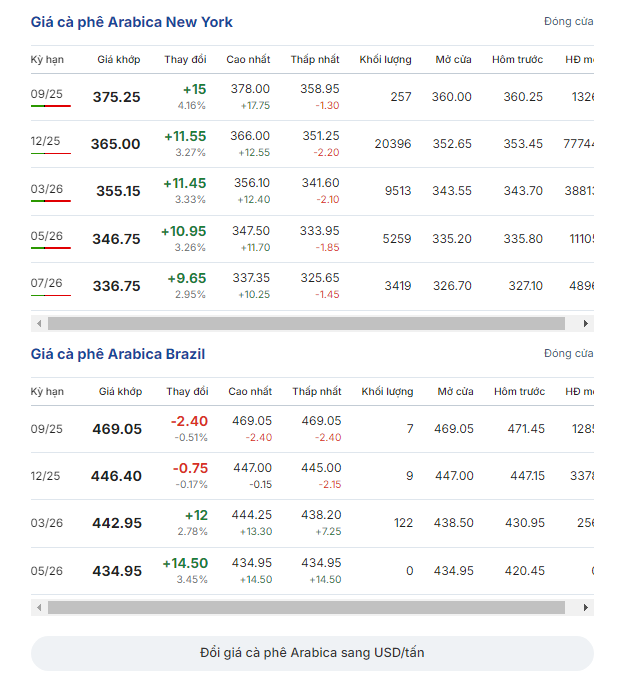Click the Brazil table horizontal scrollbar thumb

point(306,607)
